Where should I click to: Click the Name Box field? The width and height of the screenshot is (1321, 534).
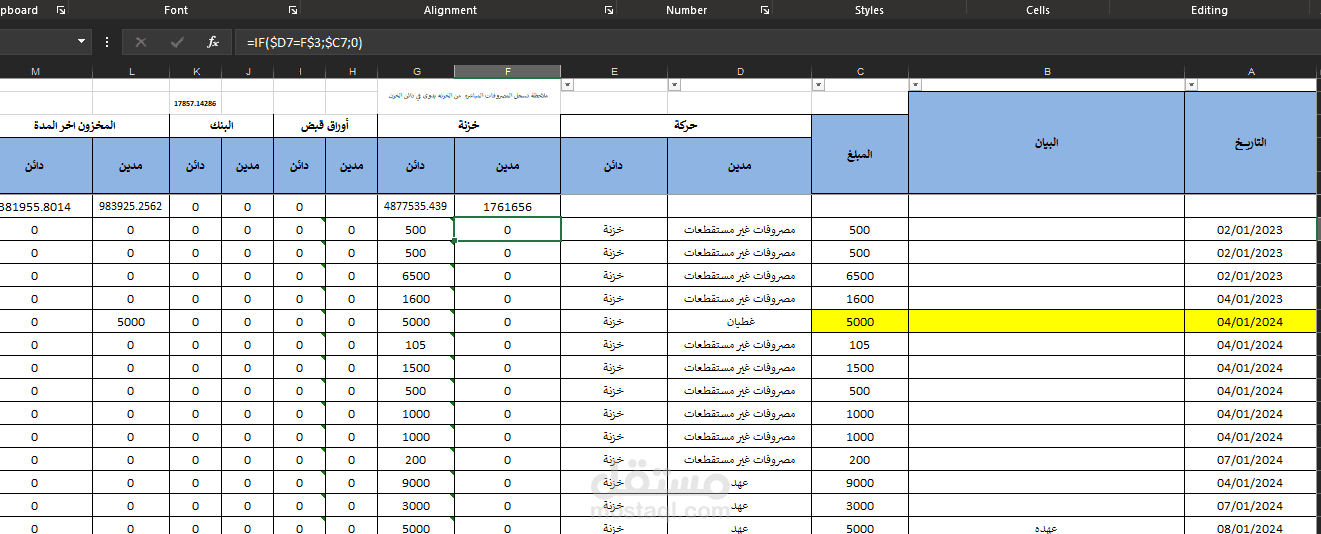(36, 42)
